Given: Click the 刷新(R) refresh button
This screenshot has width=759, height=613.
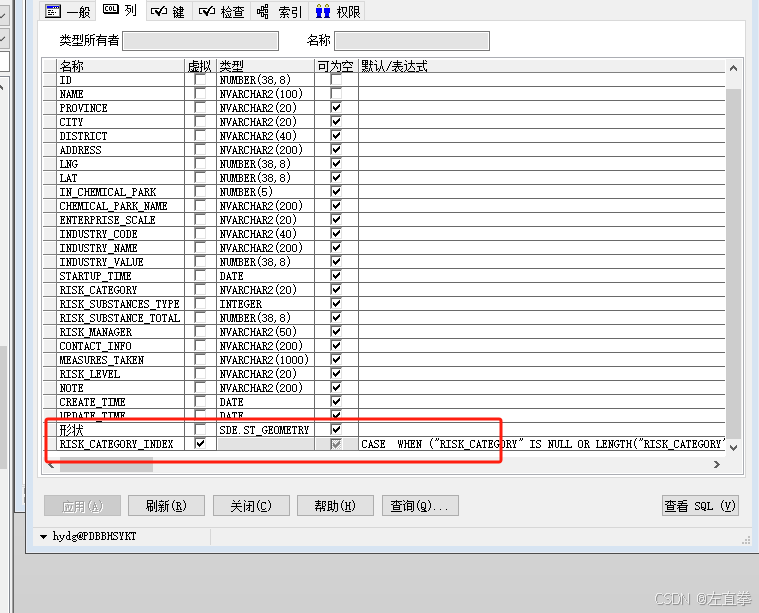Looking at the screenshot, I should pos(166,506).
